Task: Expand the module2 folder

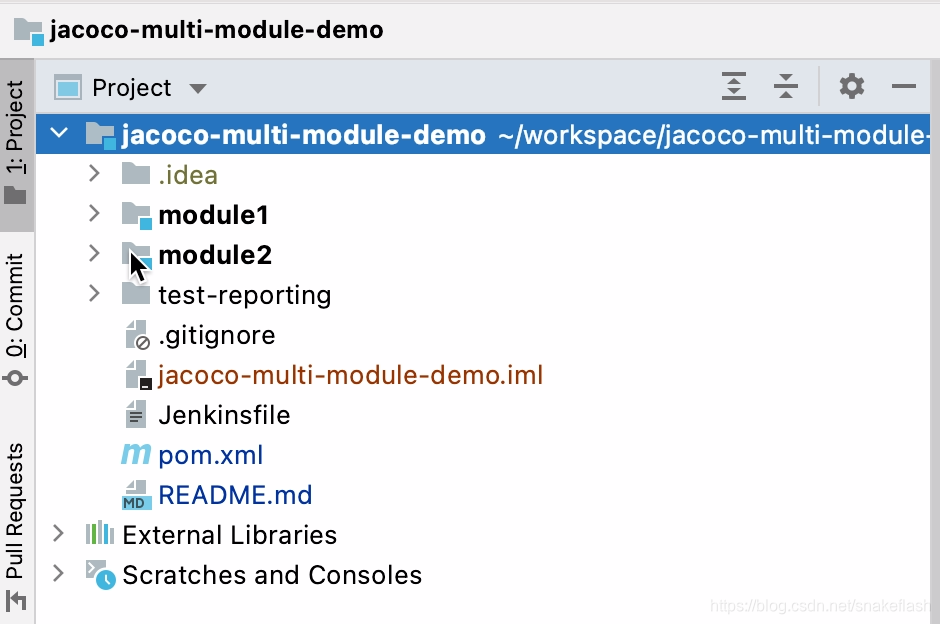Action: tap(94, 254)
